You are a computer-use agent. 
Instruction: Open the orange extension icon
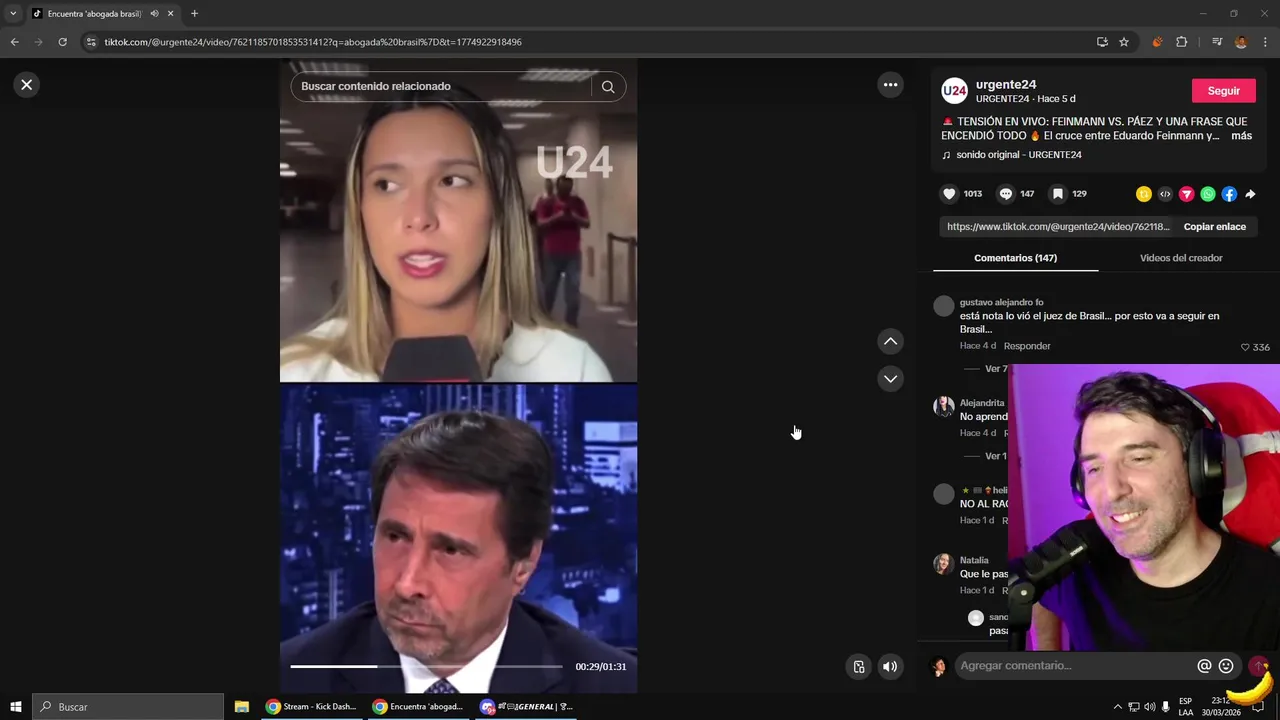[x=1157, y=42]
